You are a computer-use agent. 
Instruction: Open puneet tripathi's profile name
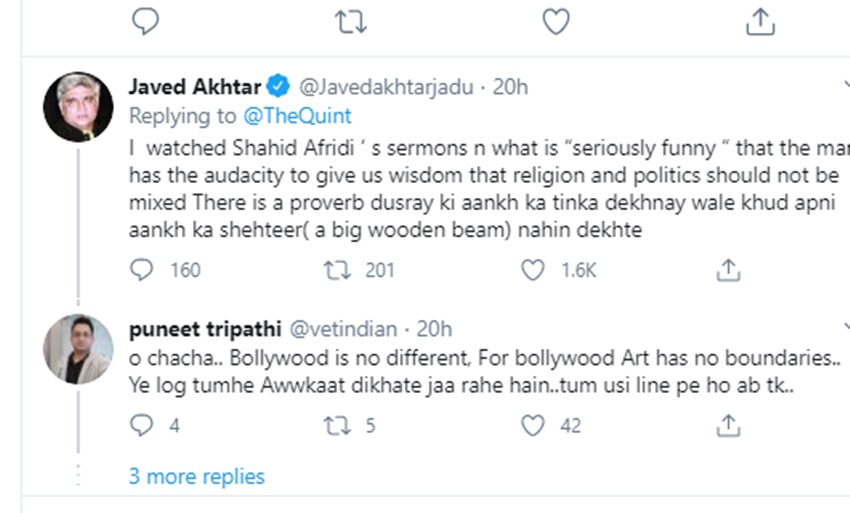pos(205,328)
